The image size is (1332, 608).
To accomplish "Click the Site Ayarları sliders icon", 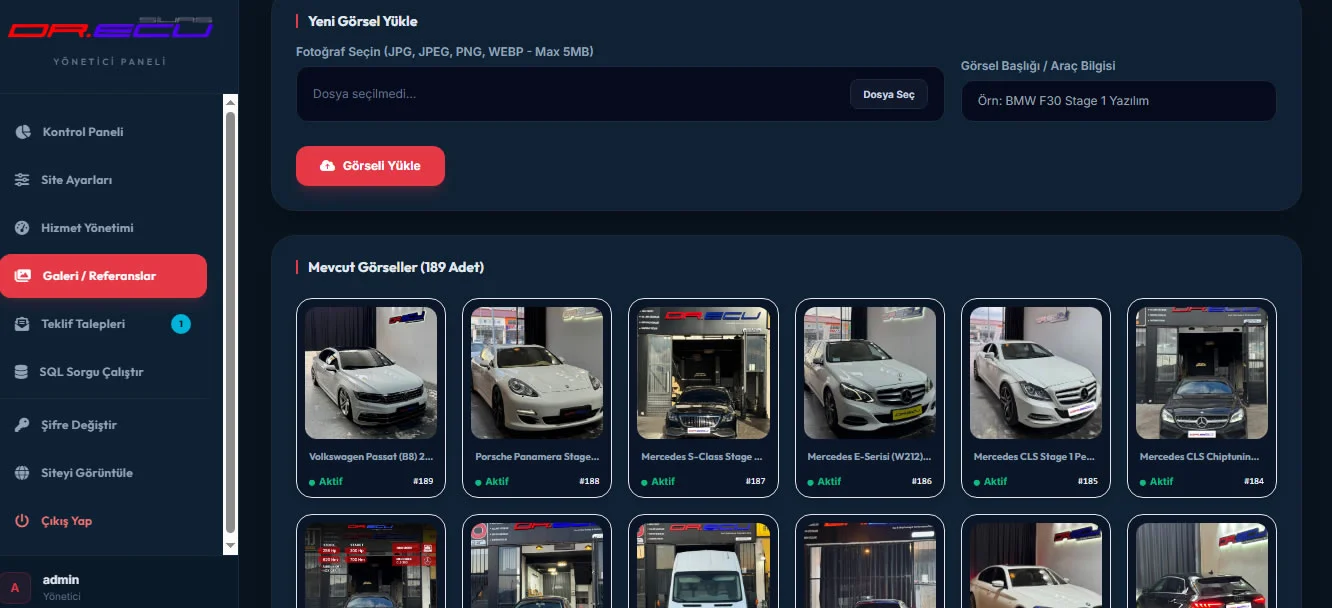I will click(x=22, y=180).
